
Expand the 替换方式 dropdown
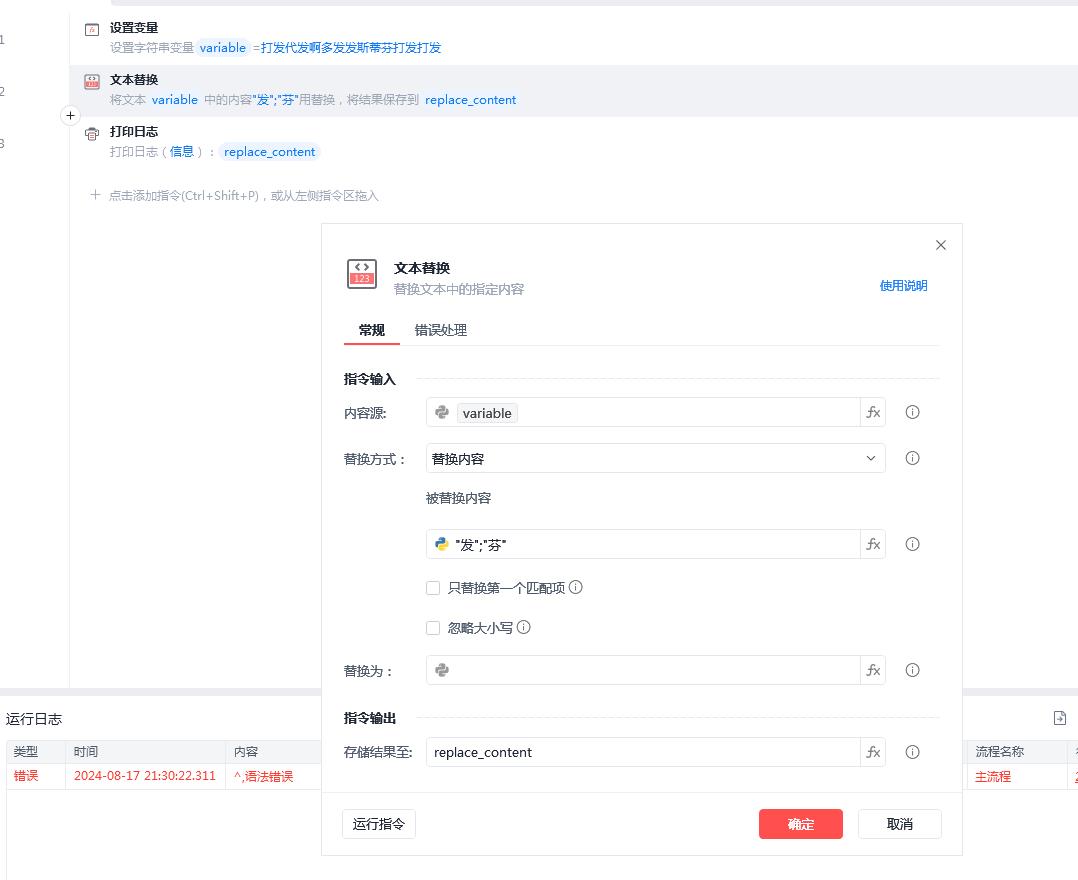click(655, 459)
